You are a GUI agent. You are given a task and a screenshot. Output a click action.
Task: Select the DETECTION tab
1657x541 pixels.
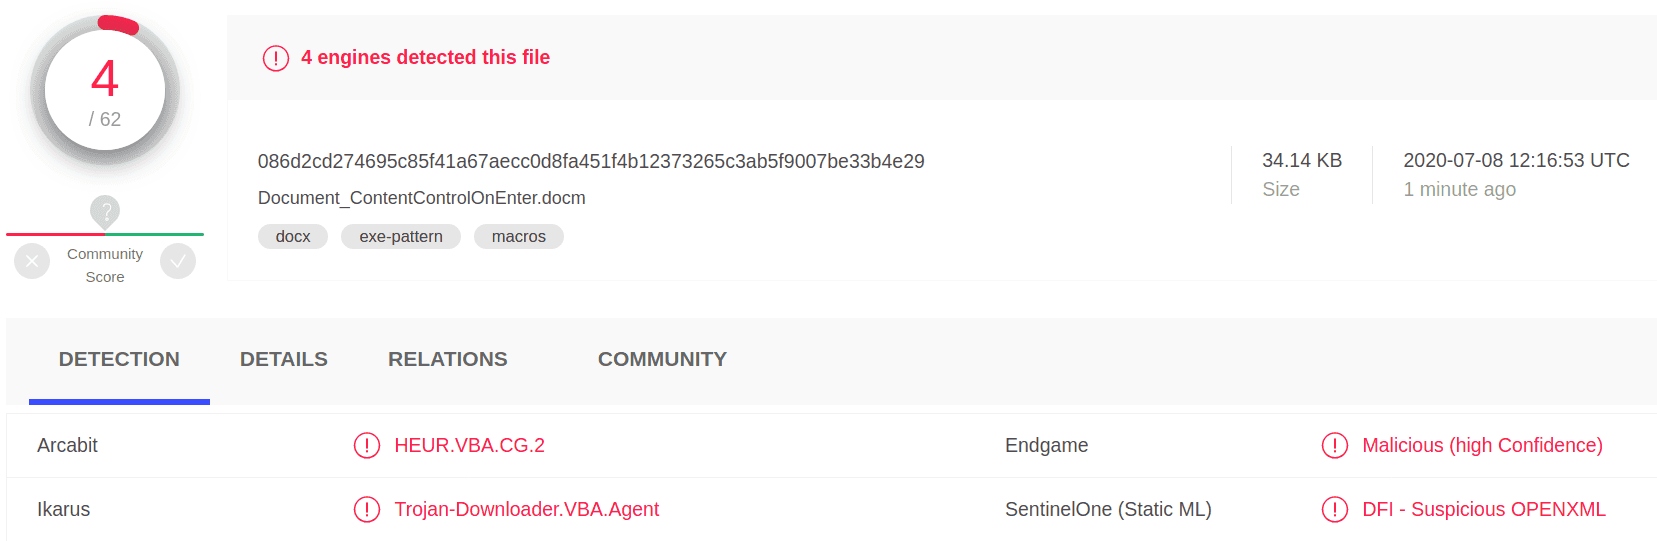(x=119, y=359)
